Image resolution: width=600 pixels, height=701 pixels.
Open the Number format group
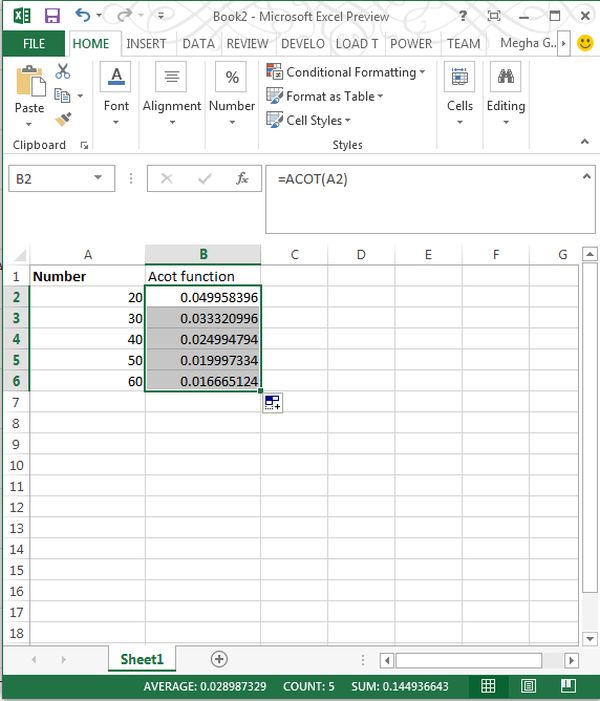(x=232, y=95)
